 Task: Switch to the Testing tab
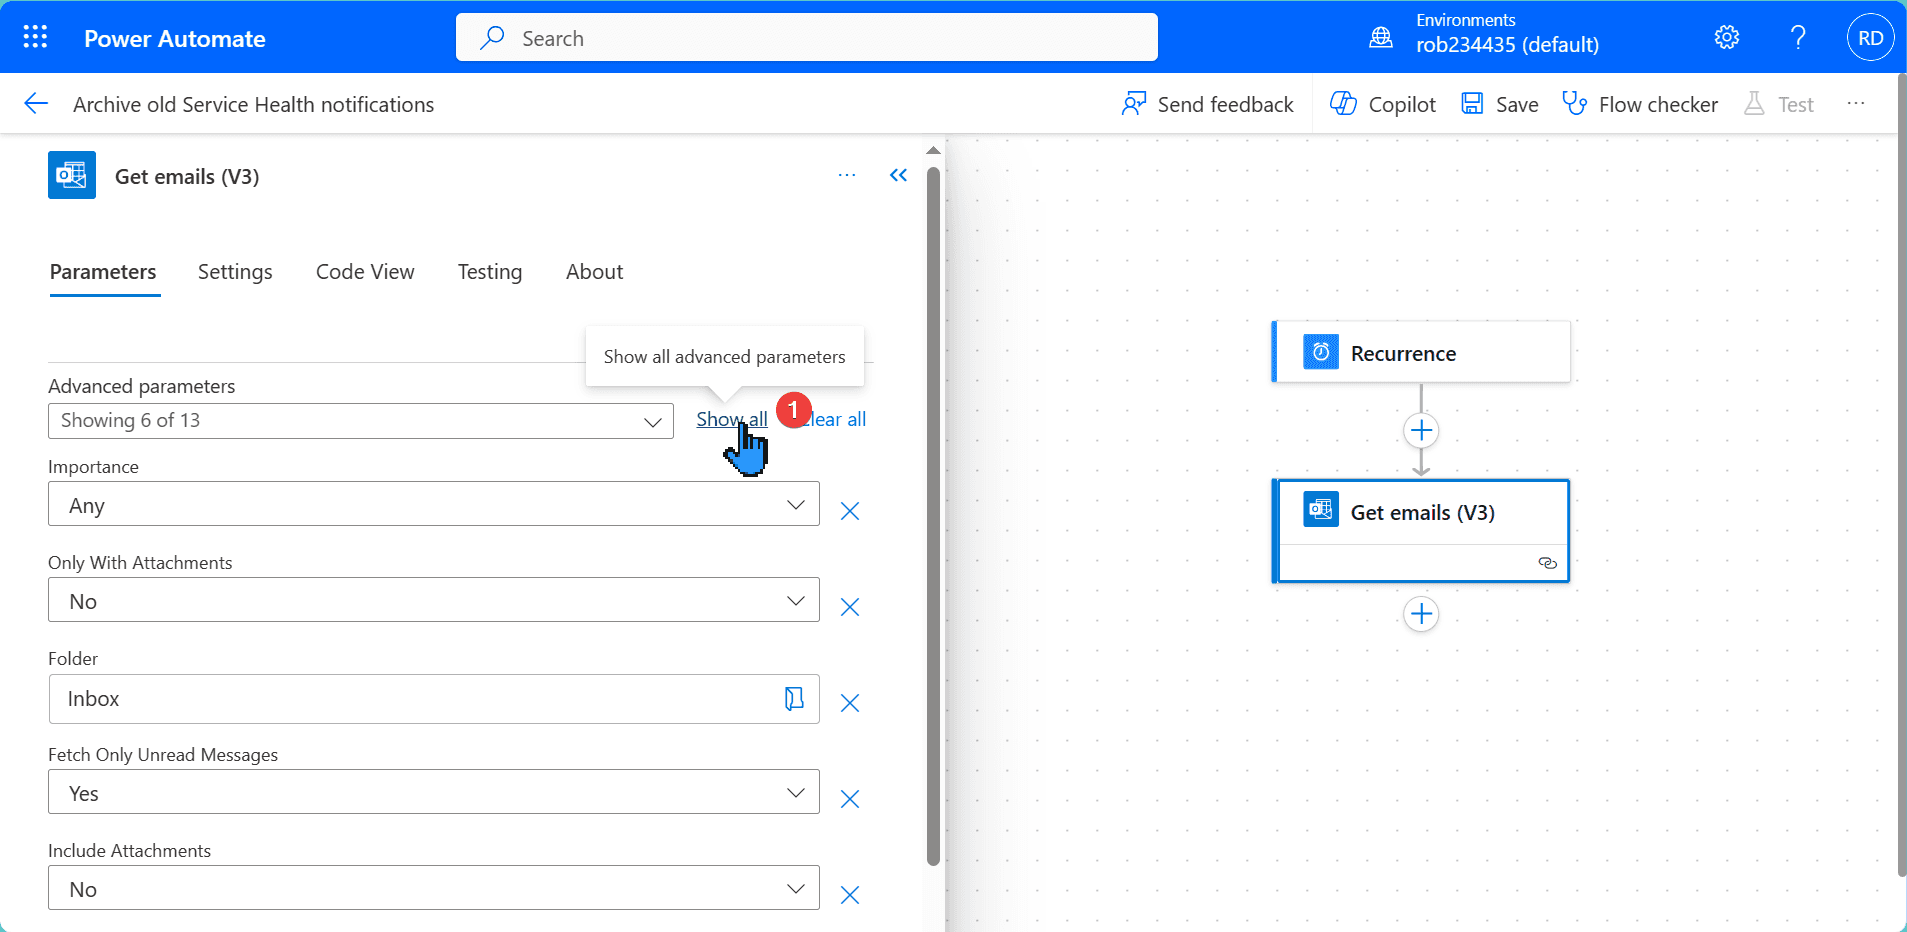pos(490,272)
